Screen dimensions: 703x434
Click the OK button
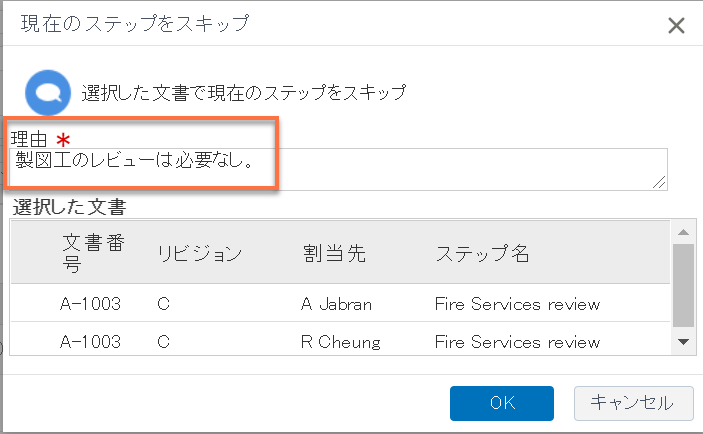point(502,403)
